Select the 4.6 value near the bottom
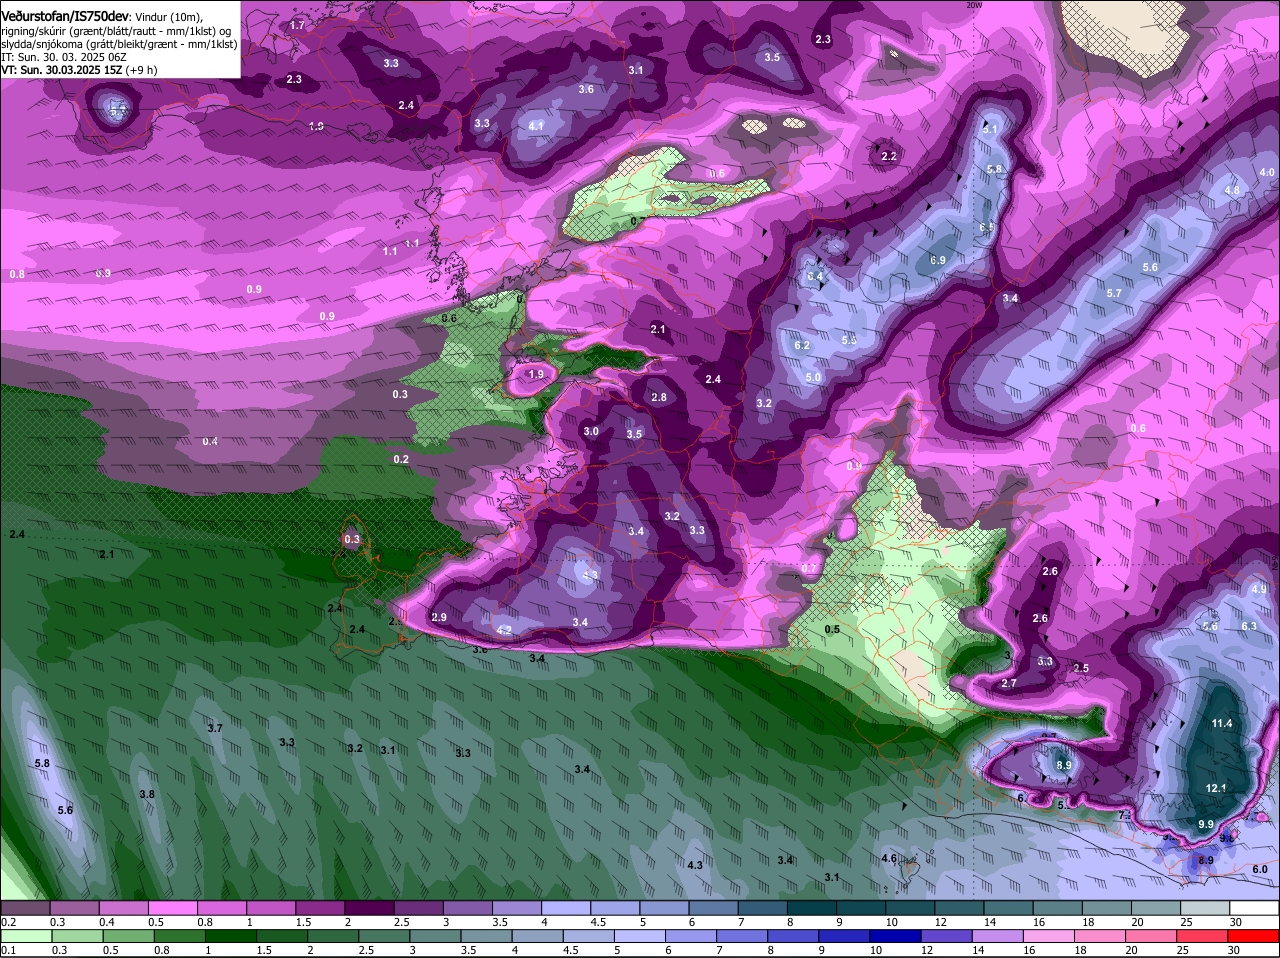Image resolution: width=1280 pixels, height=958 pixels. [889, 858]
